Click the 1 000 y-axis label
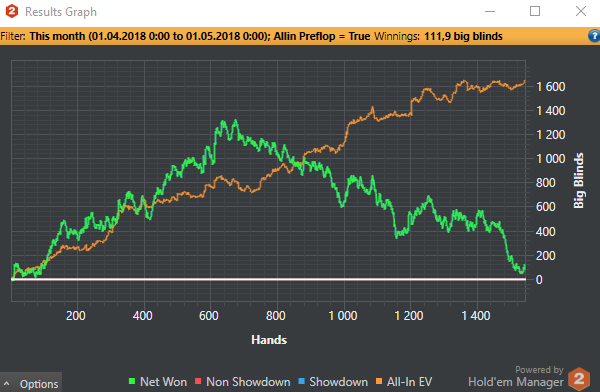The image size is (600, 392). click(x=551, y=158)
